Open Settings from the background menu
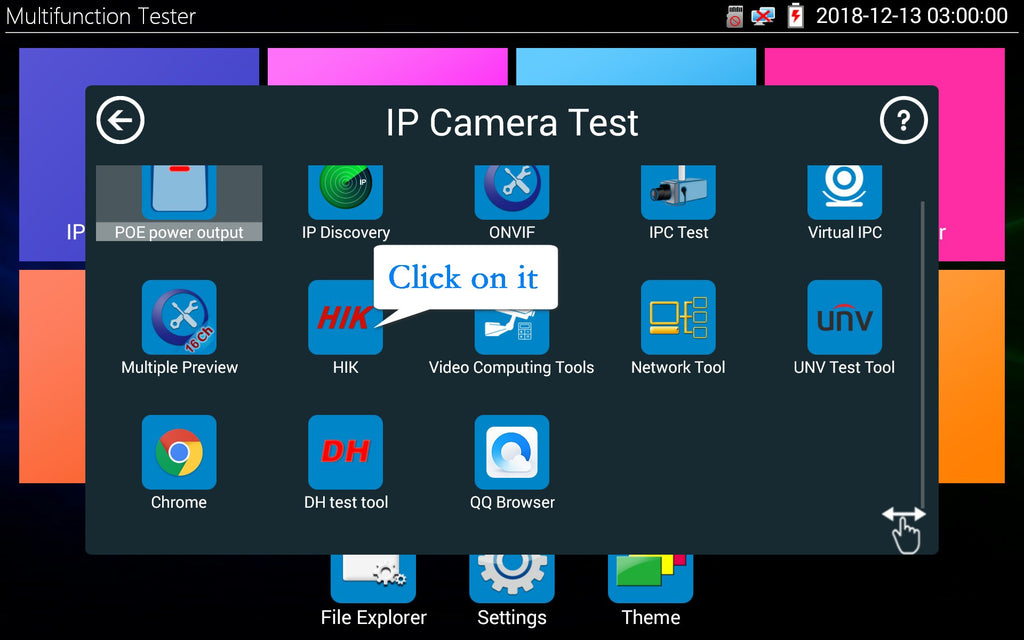The image size is (1024, 640). coord(511,590)
